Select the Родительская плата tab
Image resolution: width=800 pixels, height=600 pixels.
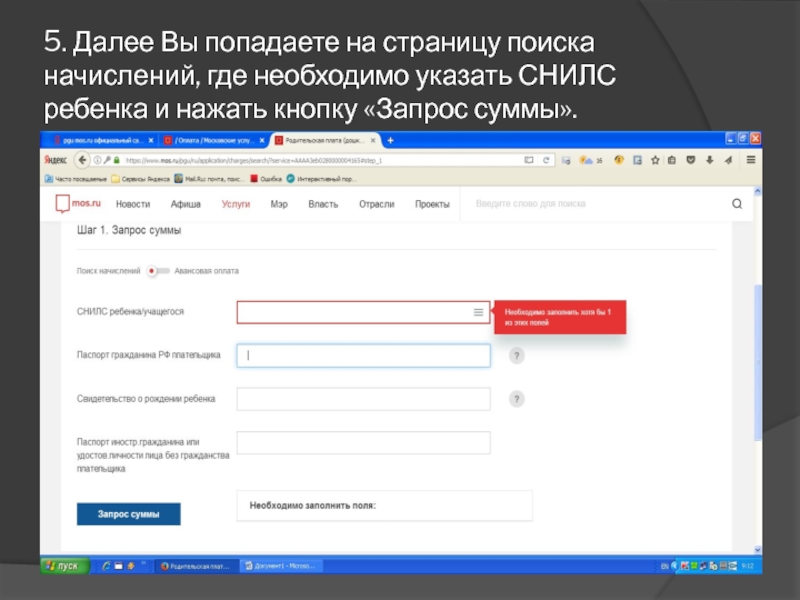pyautogui.click(x=323, y=140)
